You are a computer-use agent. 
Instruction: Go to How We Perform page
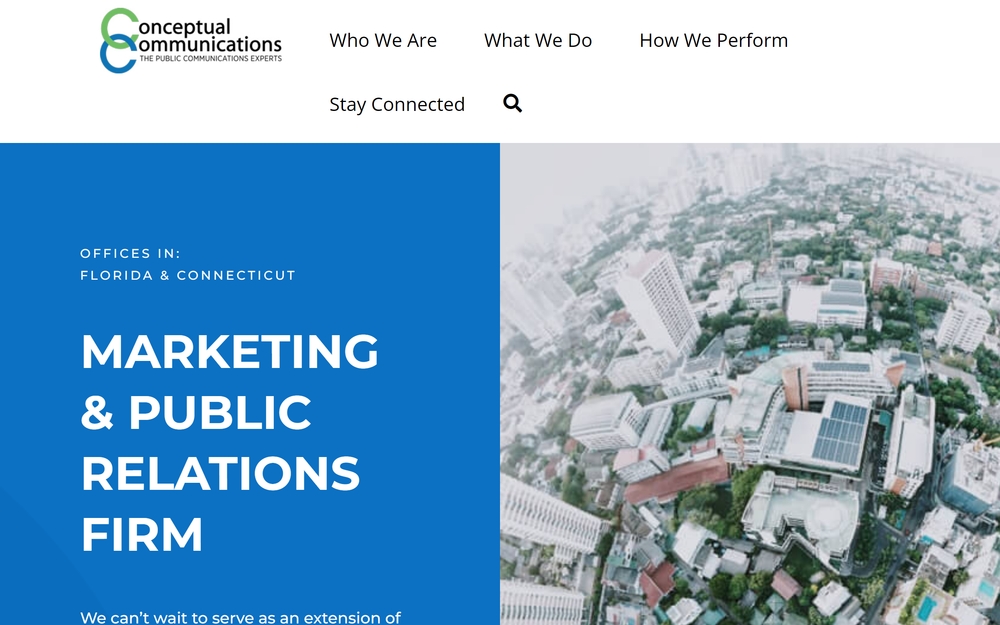coord(714,40)
